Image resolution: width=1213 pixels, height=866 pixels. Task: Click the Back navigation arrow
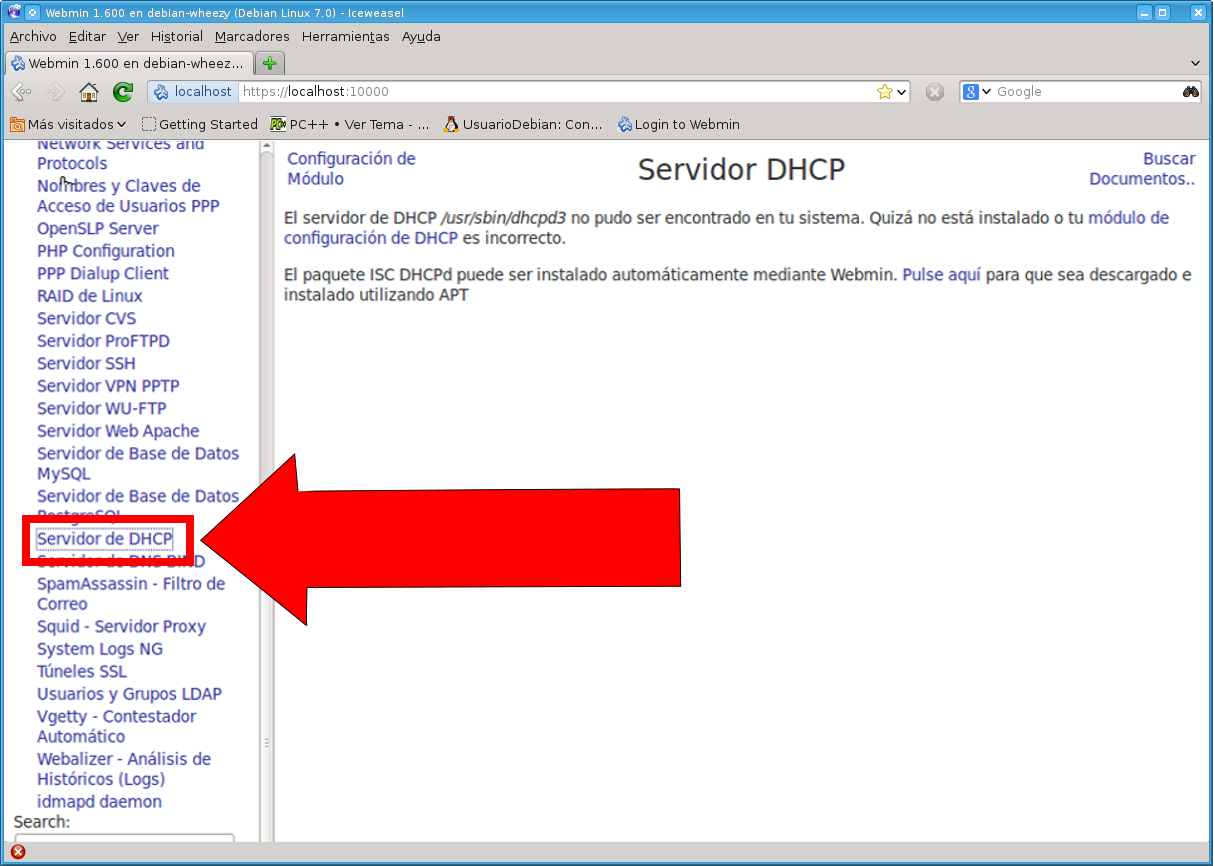(x=21, y=92)
